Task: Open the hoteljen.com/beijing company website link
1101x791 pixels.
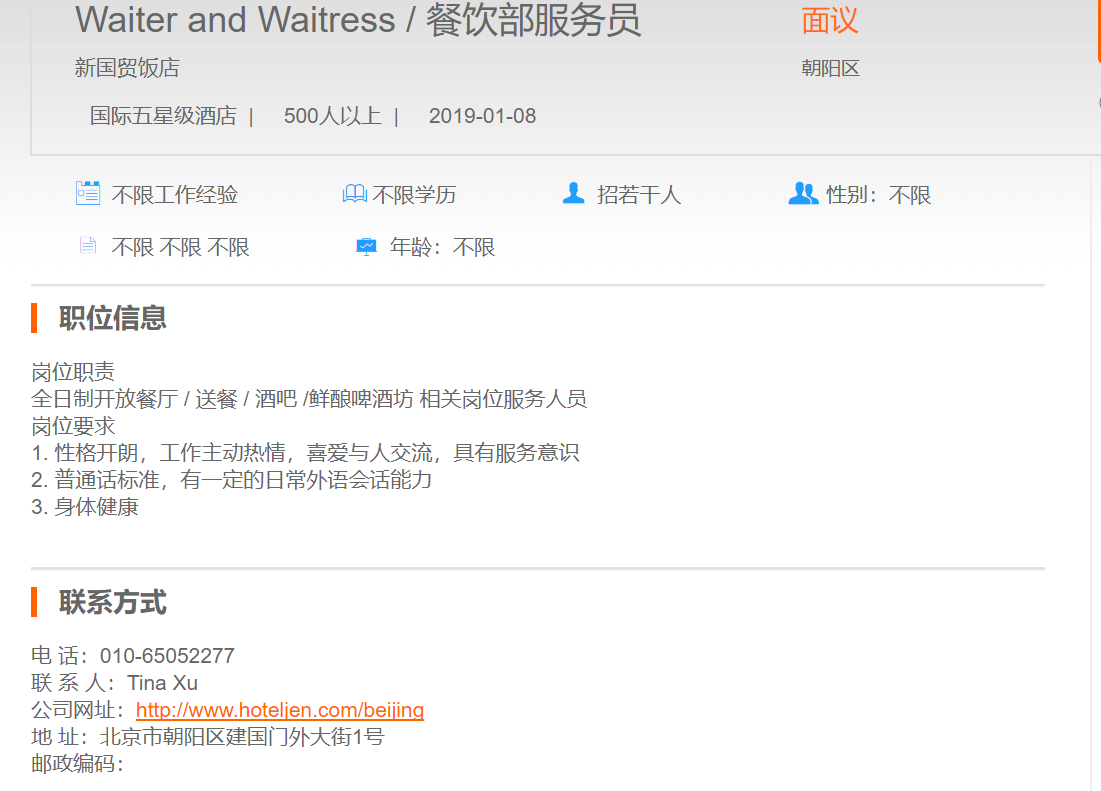Action: tap(279, 710)
